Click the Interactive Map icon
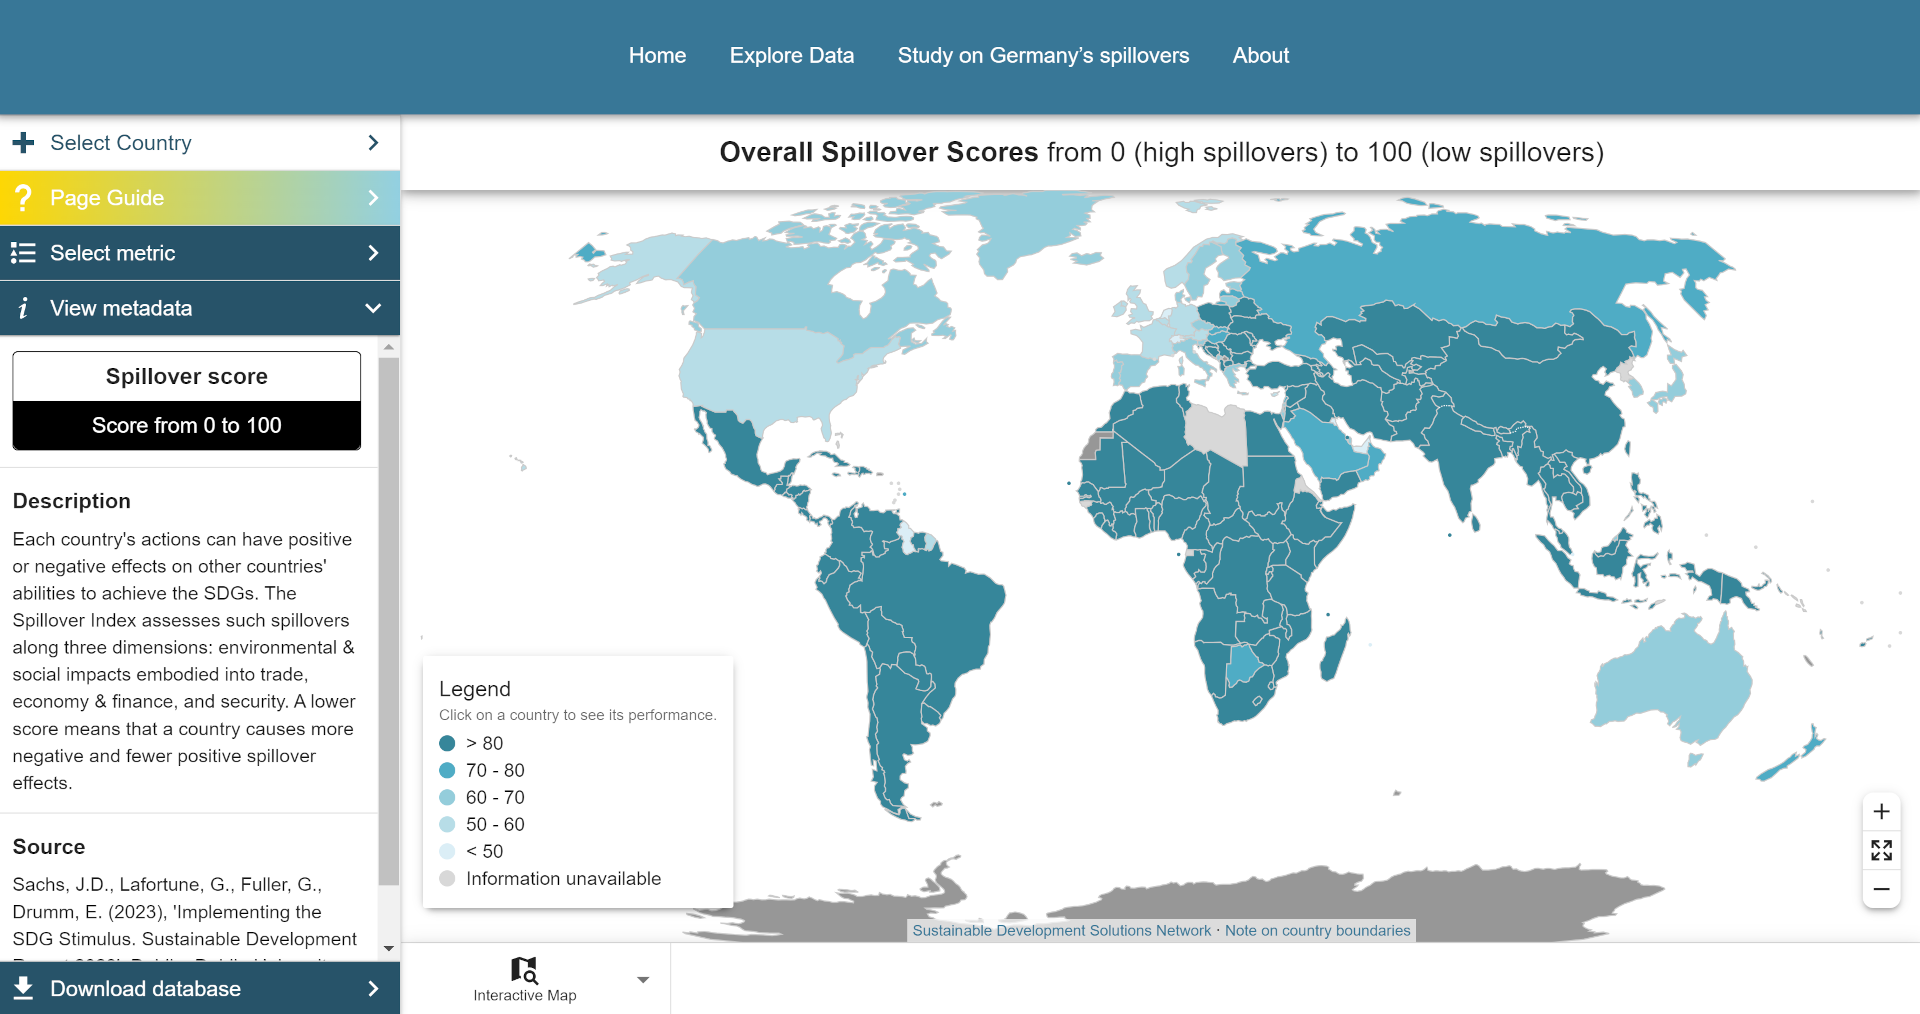Image resolution: width=1920 pixels, height=1014 pixels. 524,970
